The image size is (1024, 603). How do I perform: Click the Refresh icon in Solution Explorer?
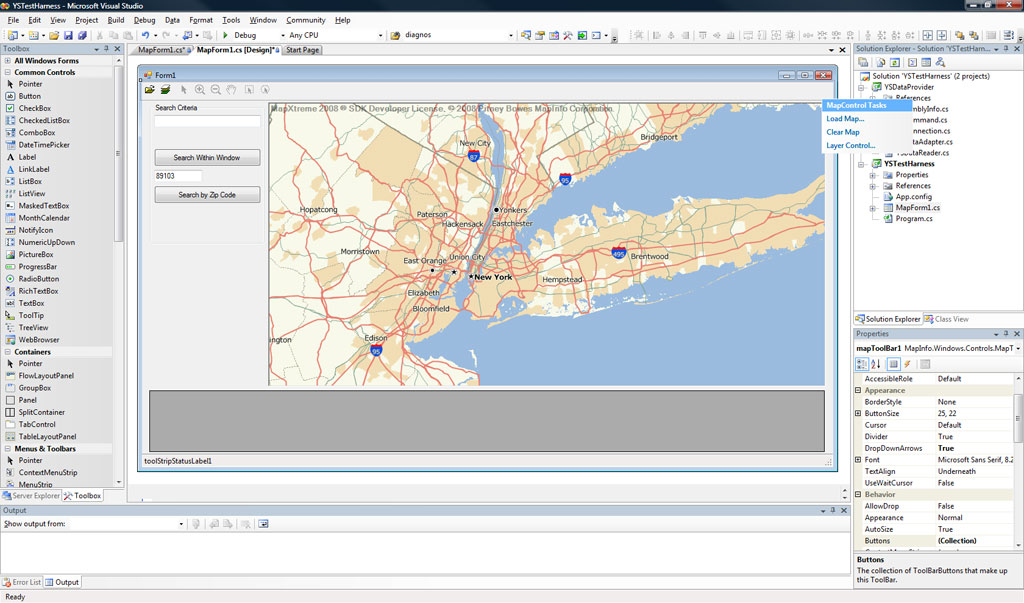click(895, 62)
